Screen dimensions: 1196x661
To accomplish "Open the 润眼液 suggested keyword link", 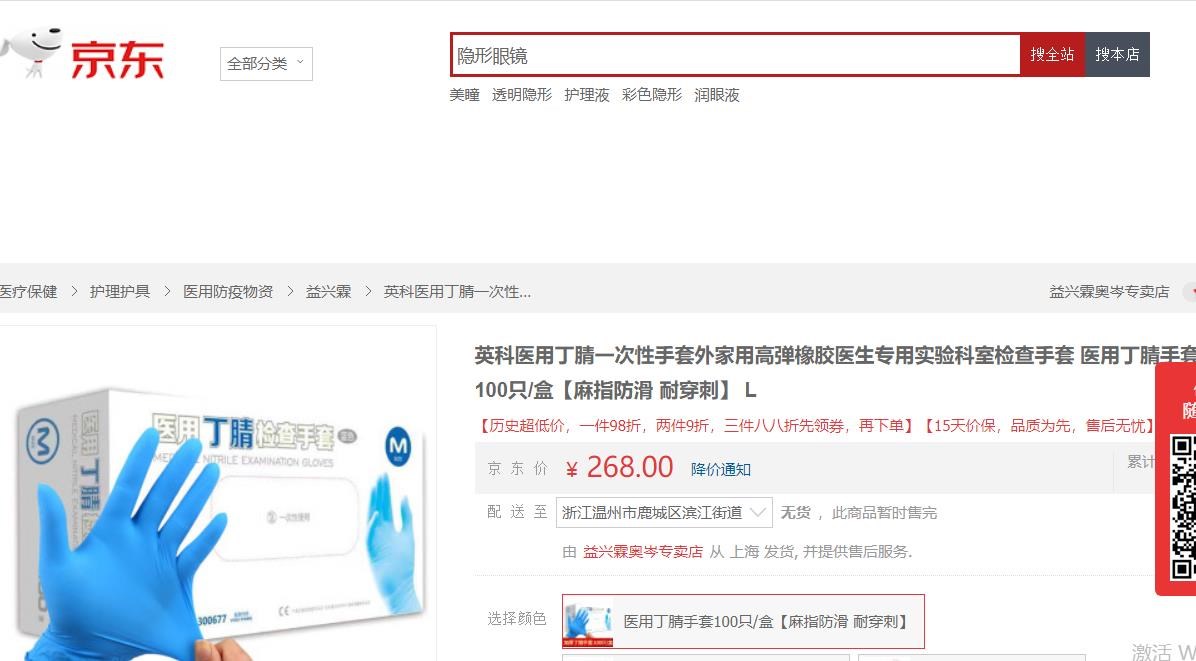I will click(716, 95).
